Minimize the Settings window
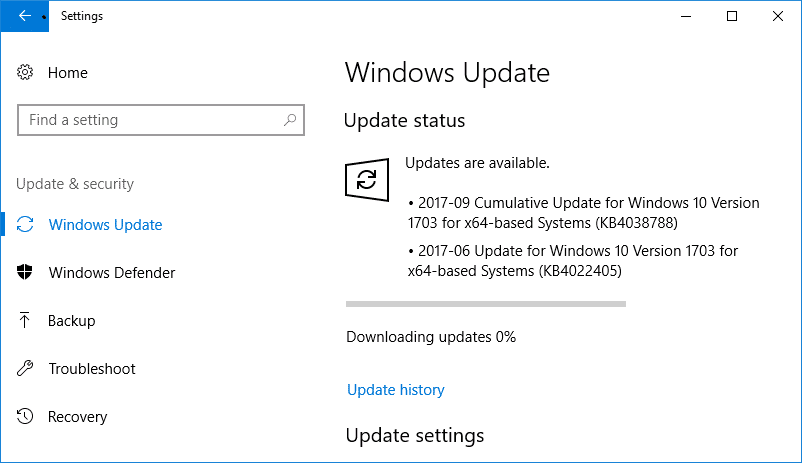Viewport: 802px width, 463px height. [x=686, y=16]
